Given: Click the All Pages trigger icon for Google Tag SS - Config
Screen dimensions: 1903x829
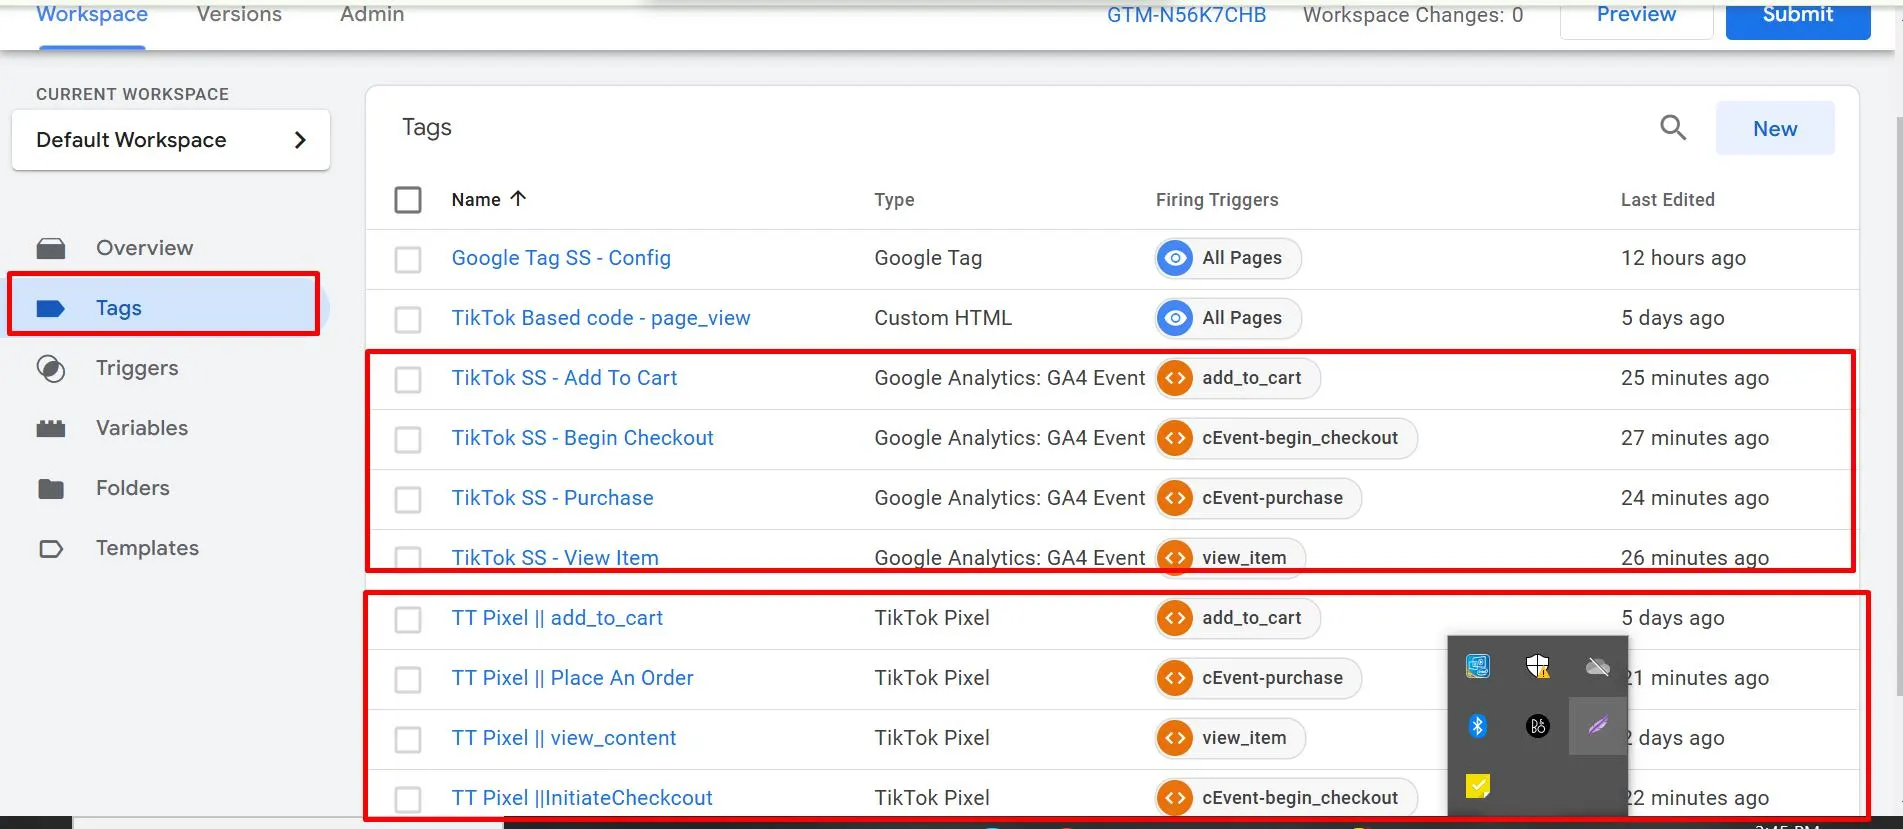Looking at the screenshot, I should pos(1175,258).
